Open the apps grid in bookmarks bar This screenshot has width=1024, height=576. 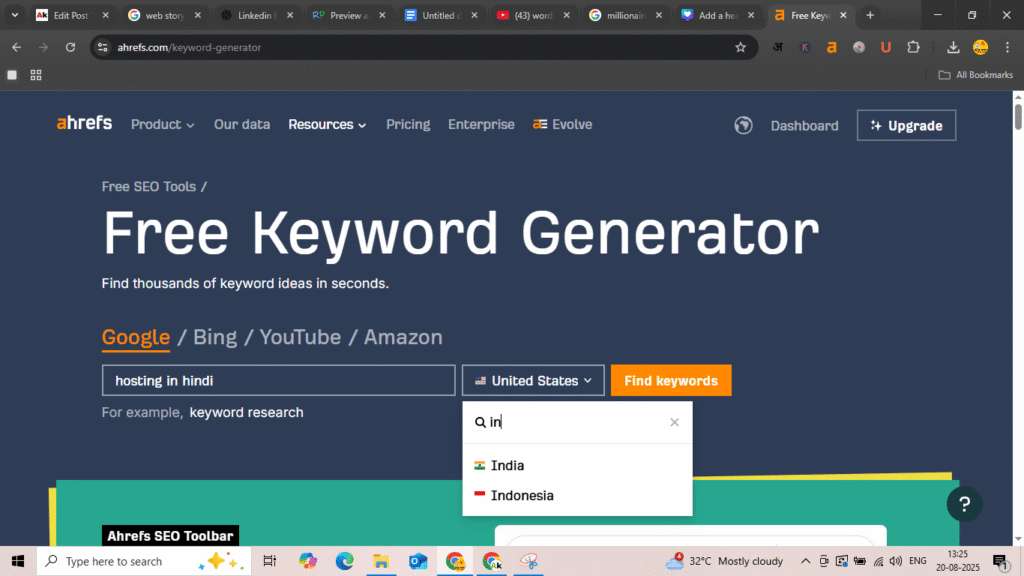coord(36,75)
